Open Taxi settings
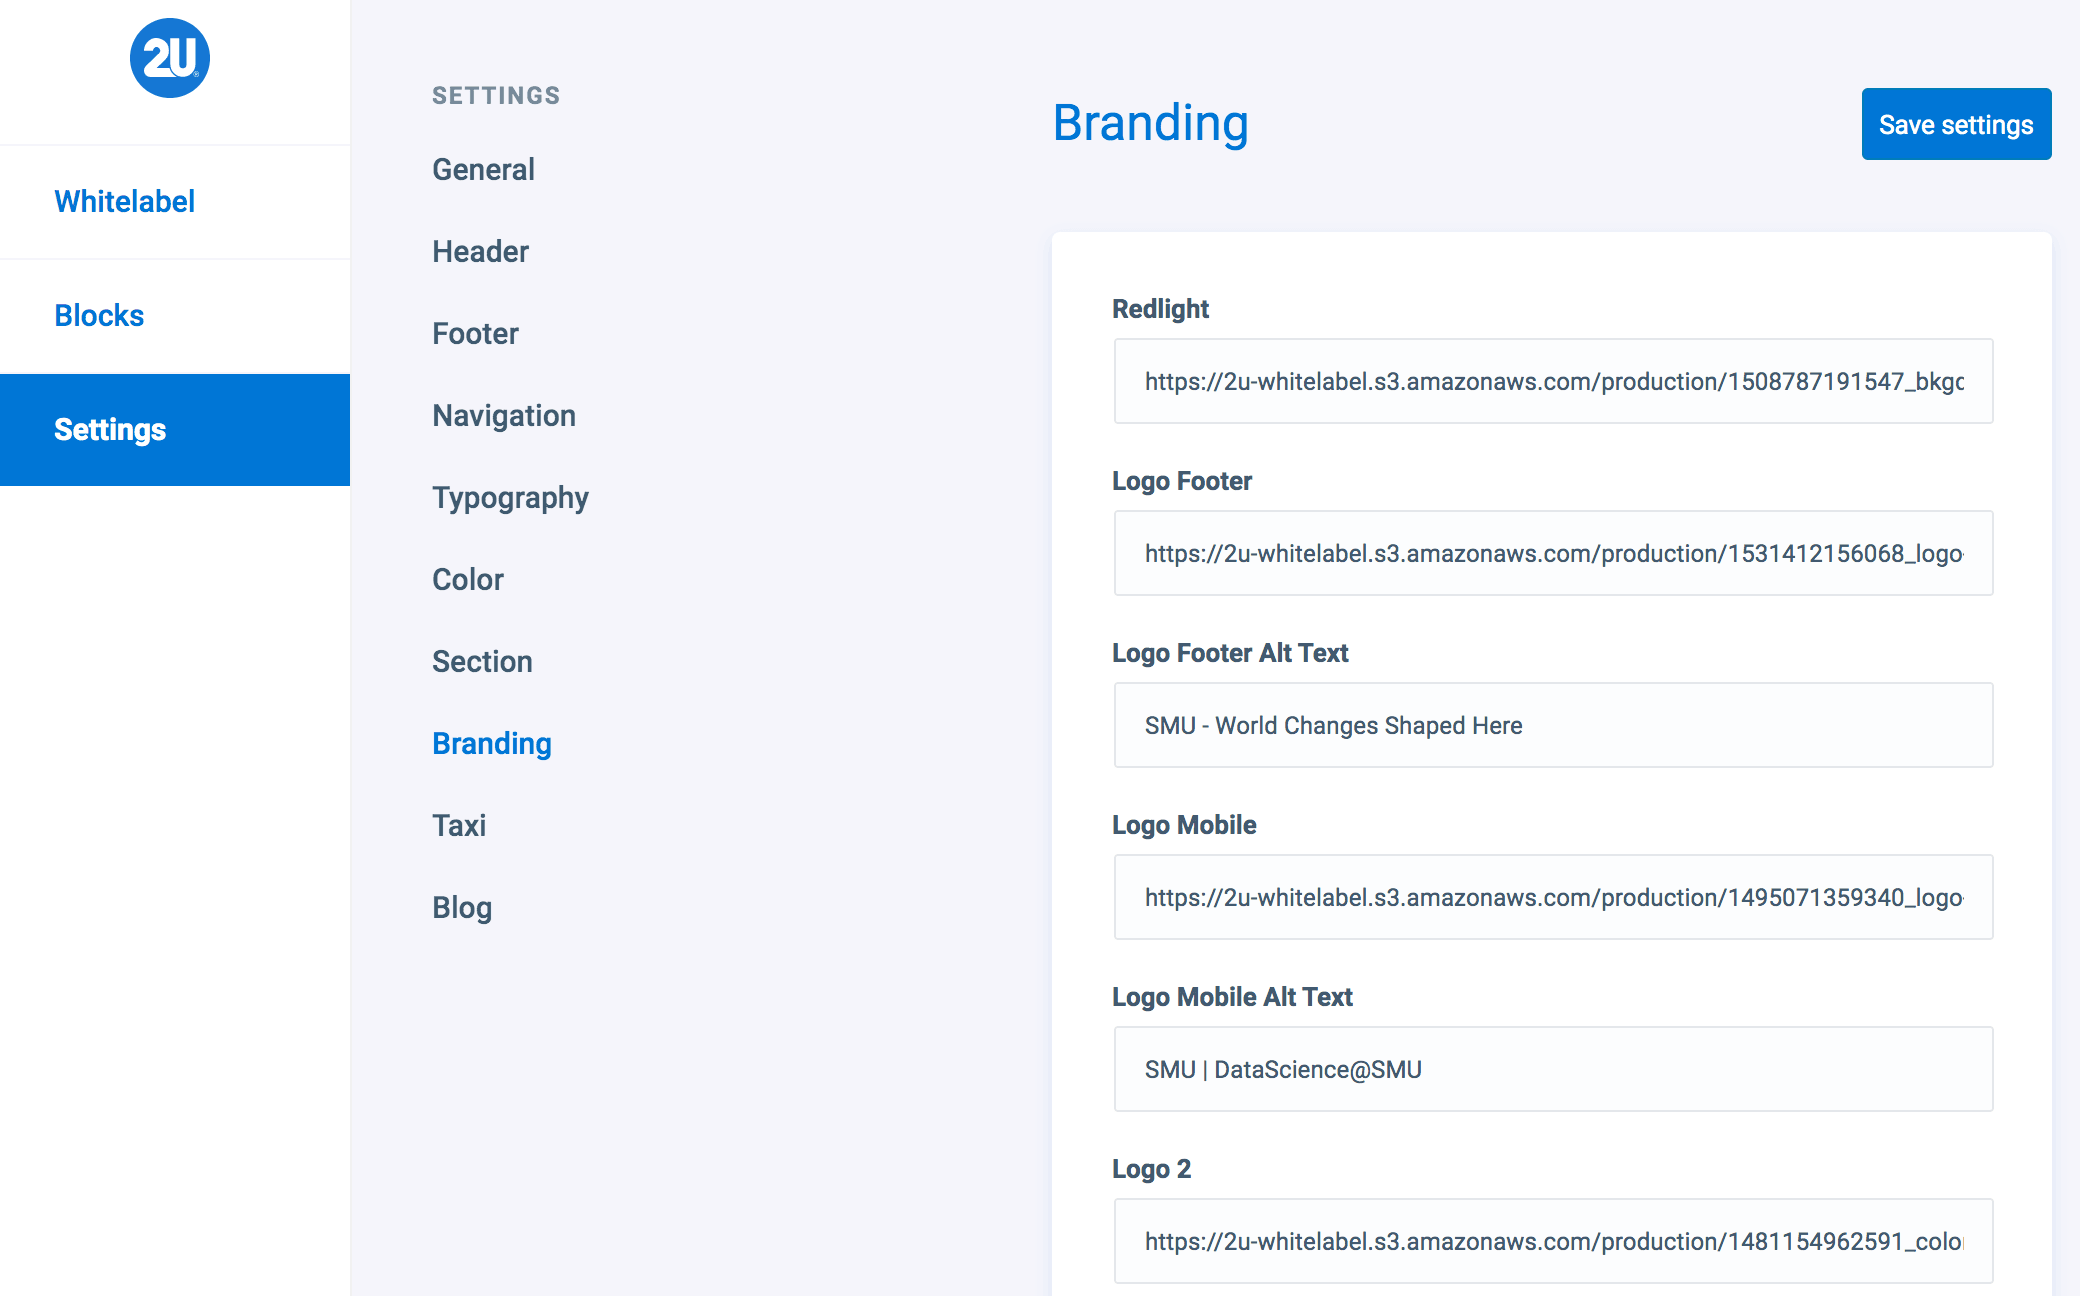The height and width of the screenshot is (1296, 2080). point(459,826)
